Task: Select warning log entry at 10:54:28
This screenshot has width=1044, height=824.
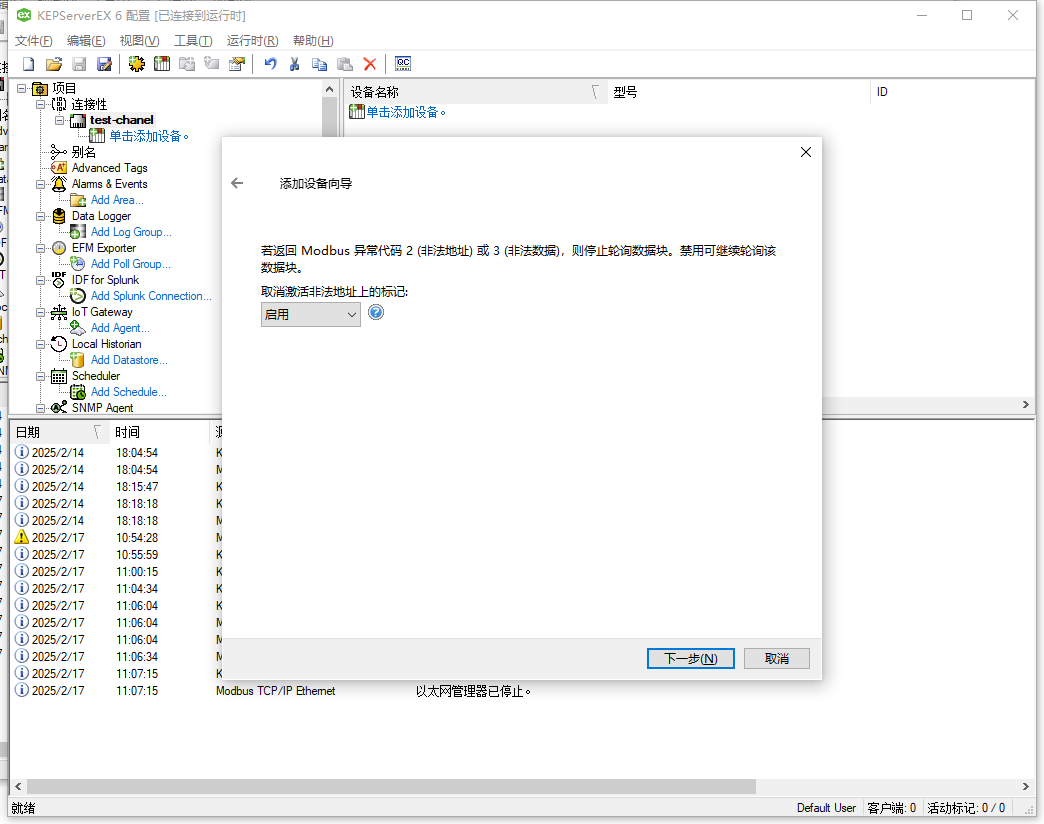Action: click(x=117, y=537)
